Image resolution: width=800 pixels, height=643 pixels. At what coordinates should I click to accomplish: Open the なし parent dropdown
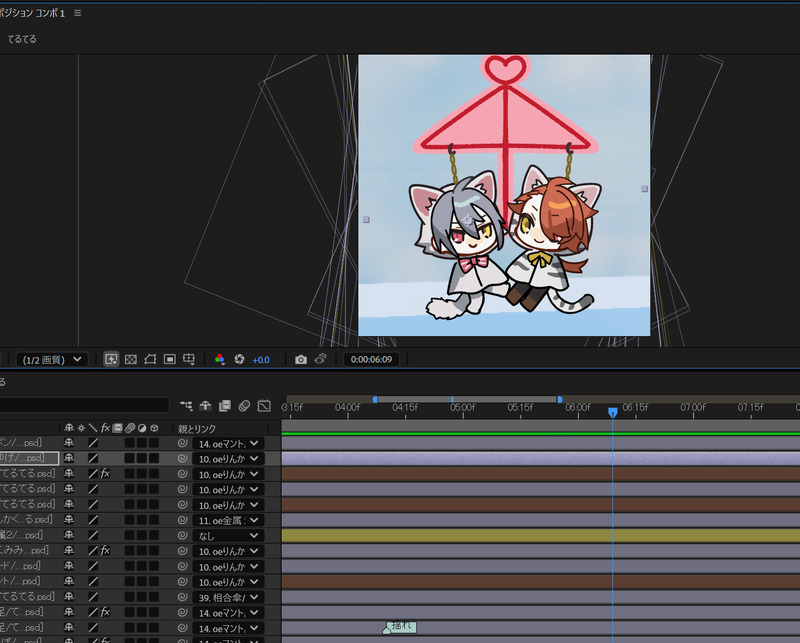click(228, 536)
